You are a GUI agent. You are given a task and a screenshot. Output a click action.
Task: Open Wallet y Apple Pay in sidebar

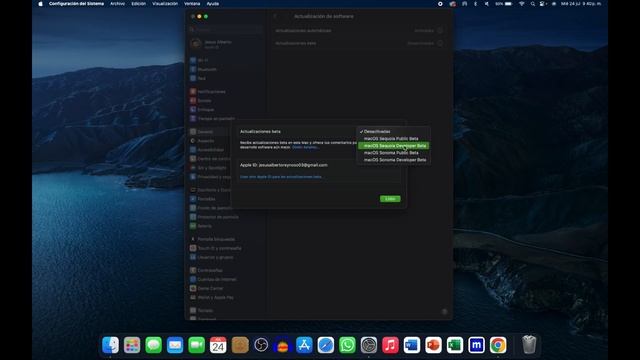pos(226,297)
